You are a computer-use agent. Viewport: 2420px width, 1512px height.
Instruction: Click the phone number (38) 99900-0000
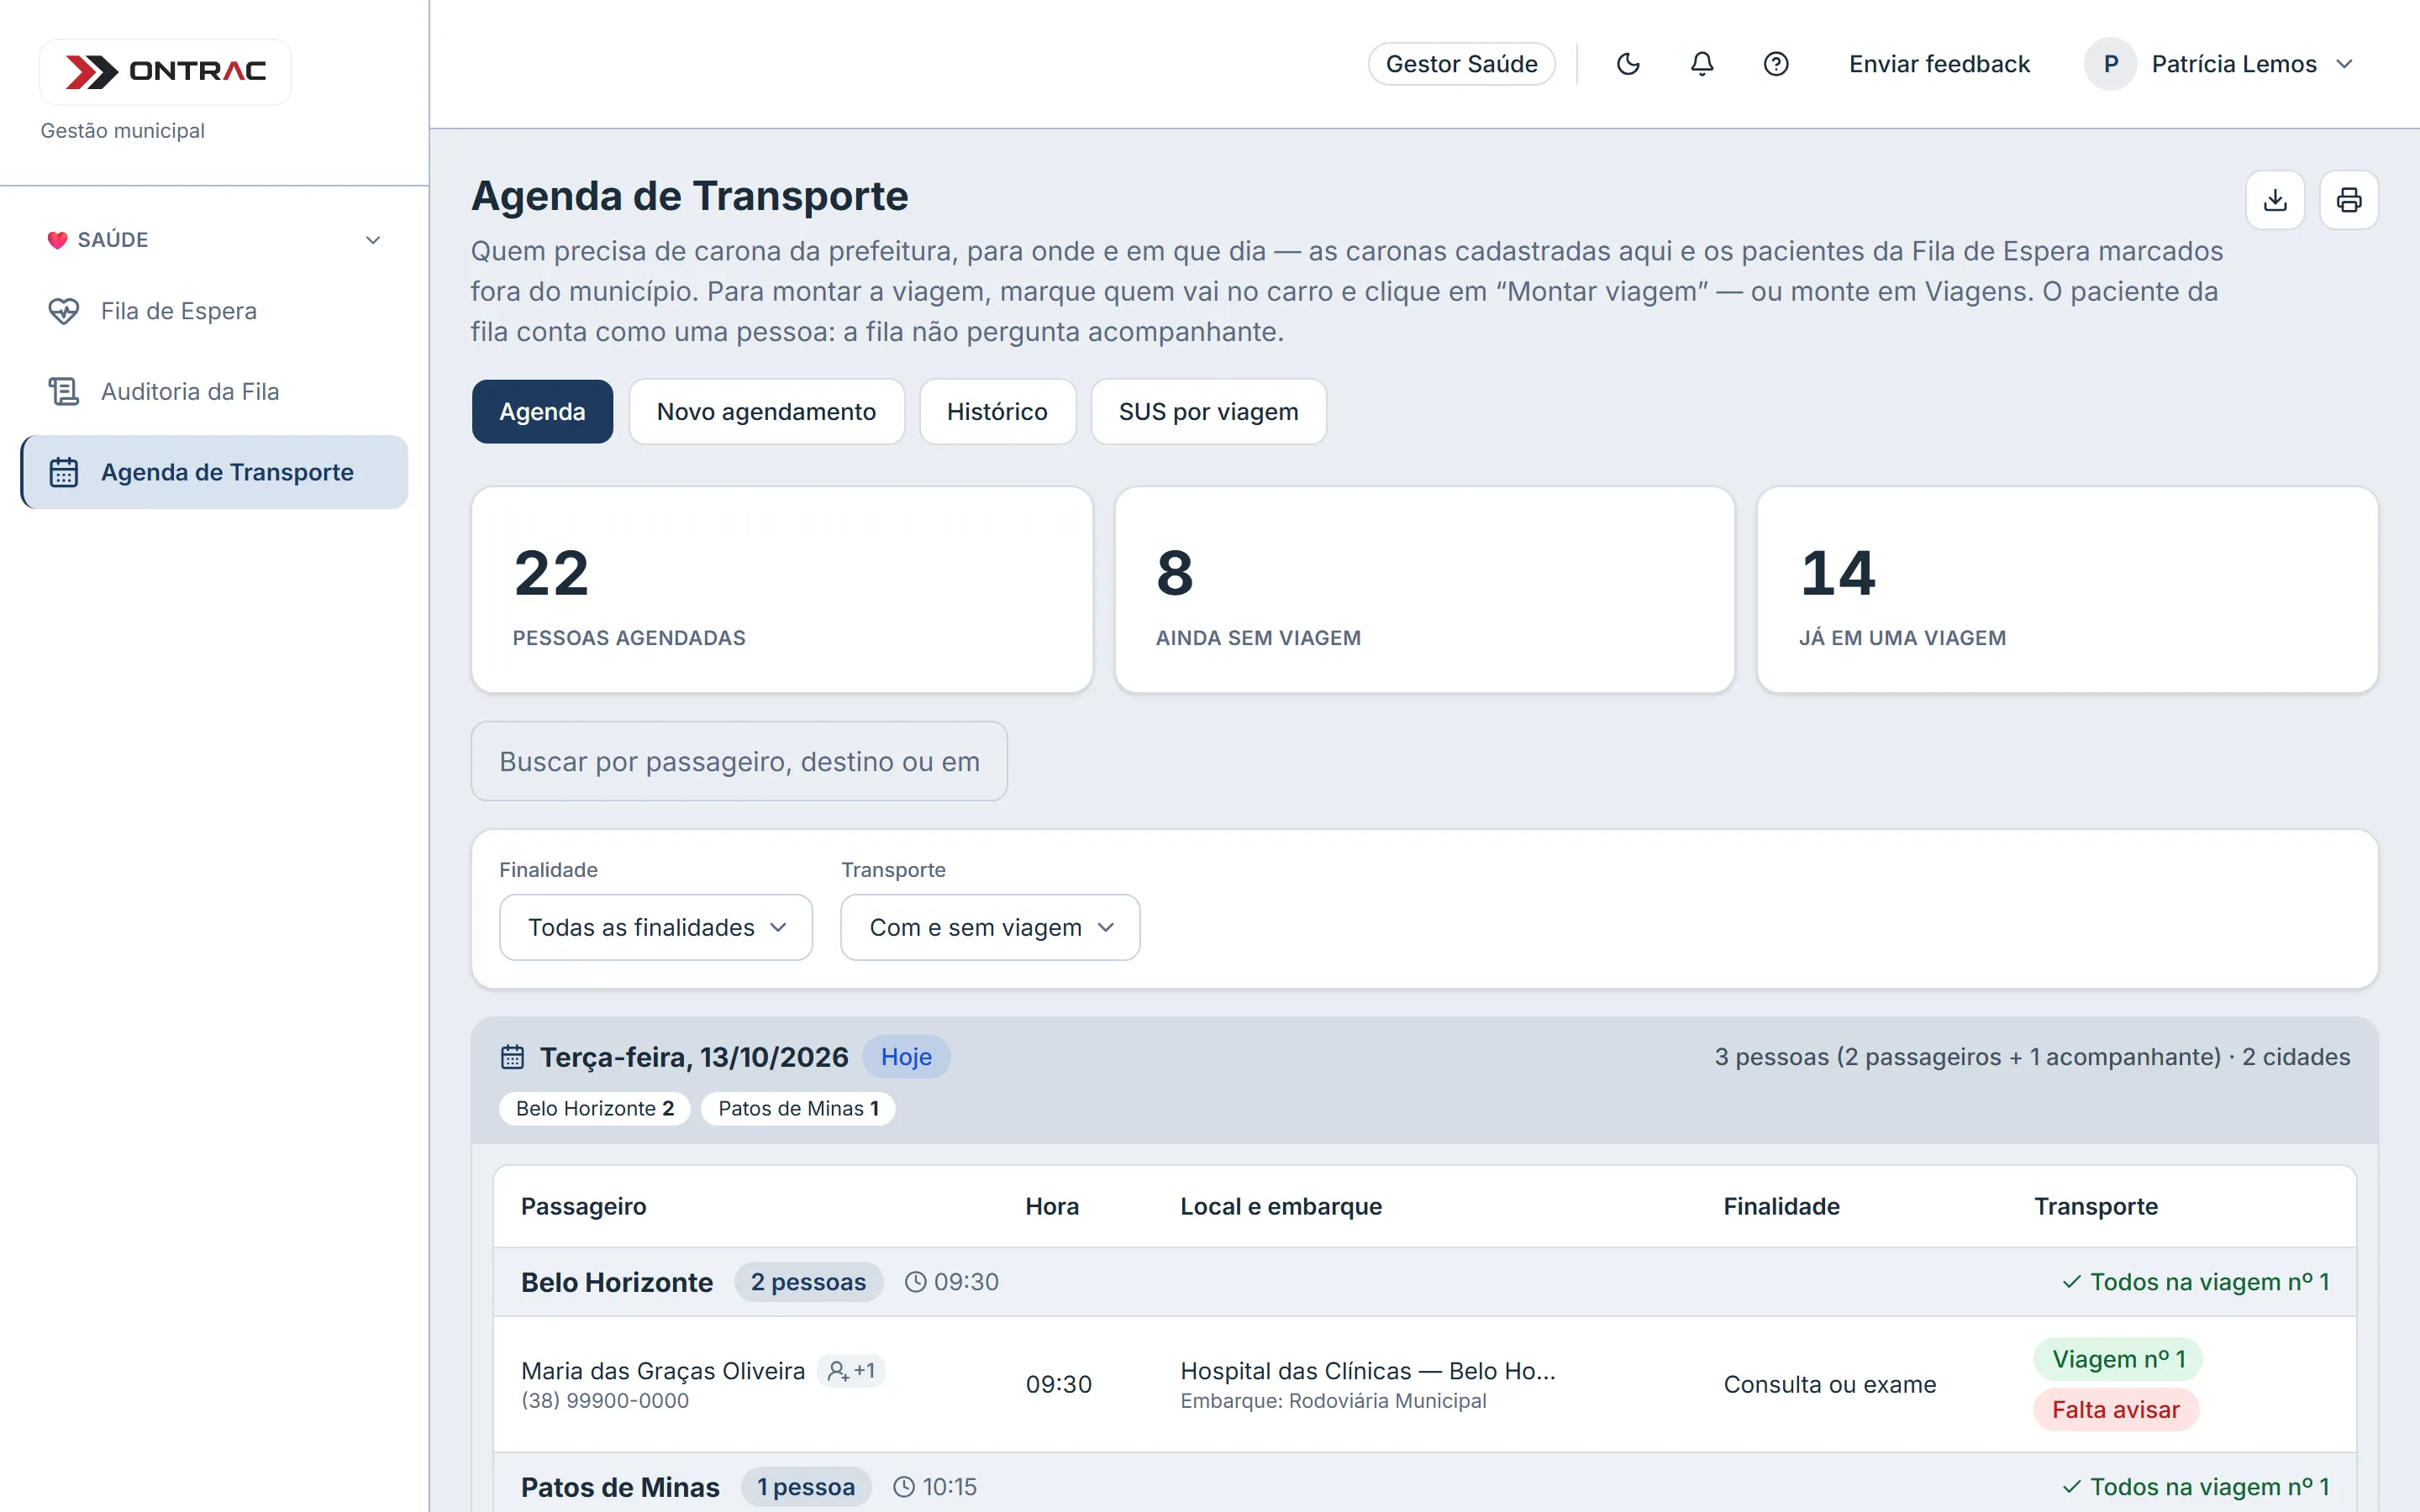[x=605, y=1400]
